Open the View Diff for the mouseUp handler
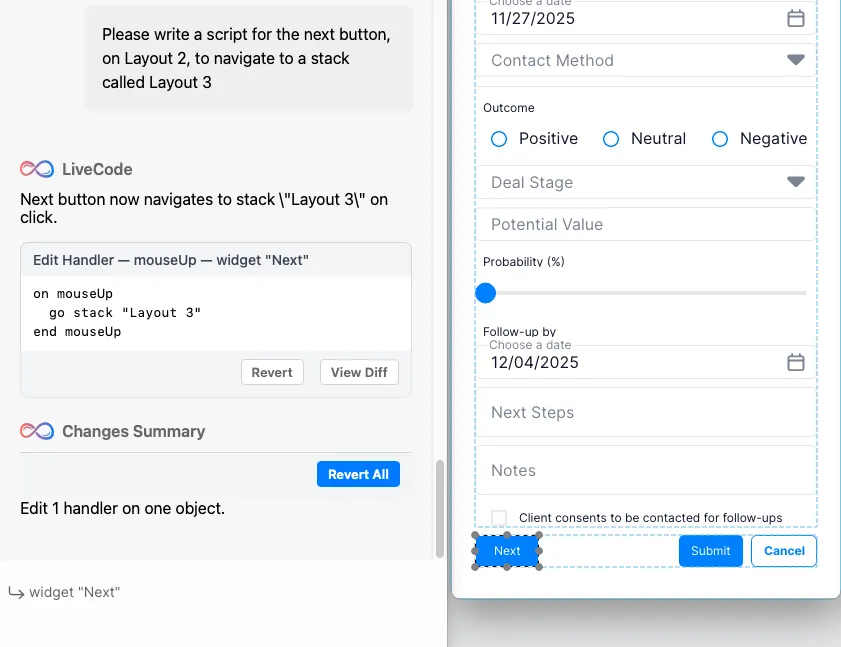The width and height of the screenshot is (841, 647). (358, 371)
